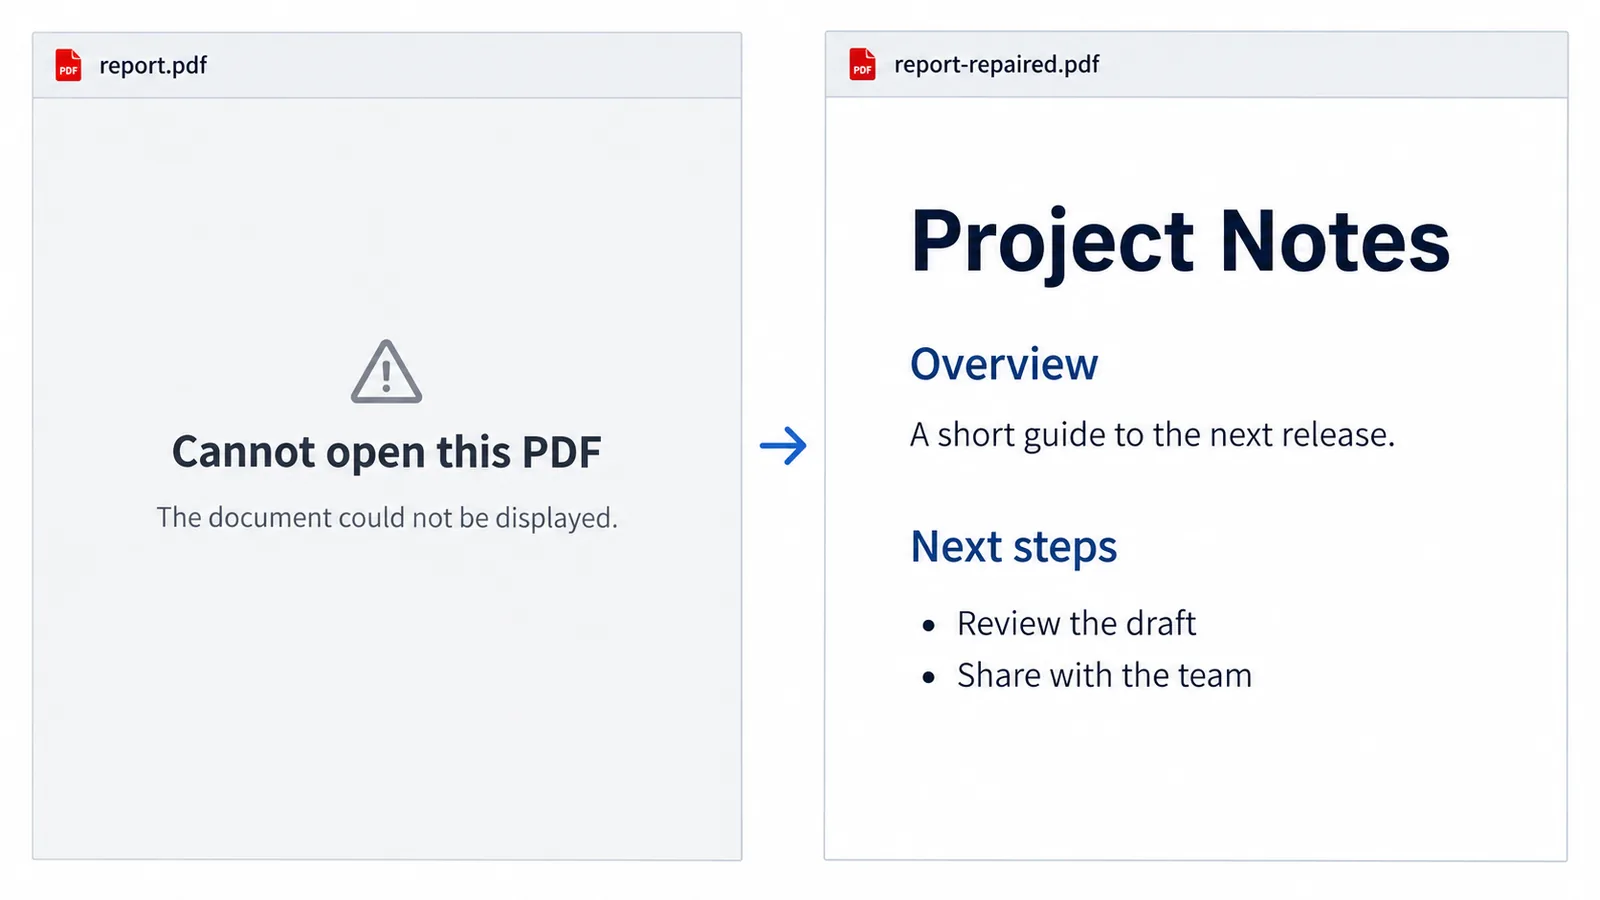The image size is (1600, 900).
Task: Click the 'Cannot open this PDF' message
Action: pyautogui.click(x=387, y=452)
